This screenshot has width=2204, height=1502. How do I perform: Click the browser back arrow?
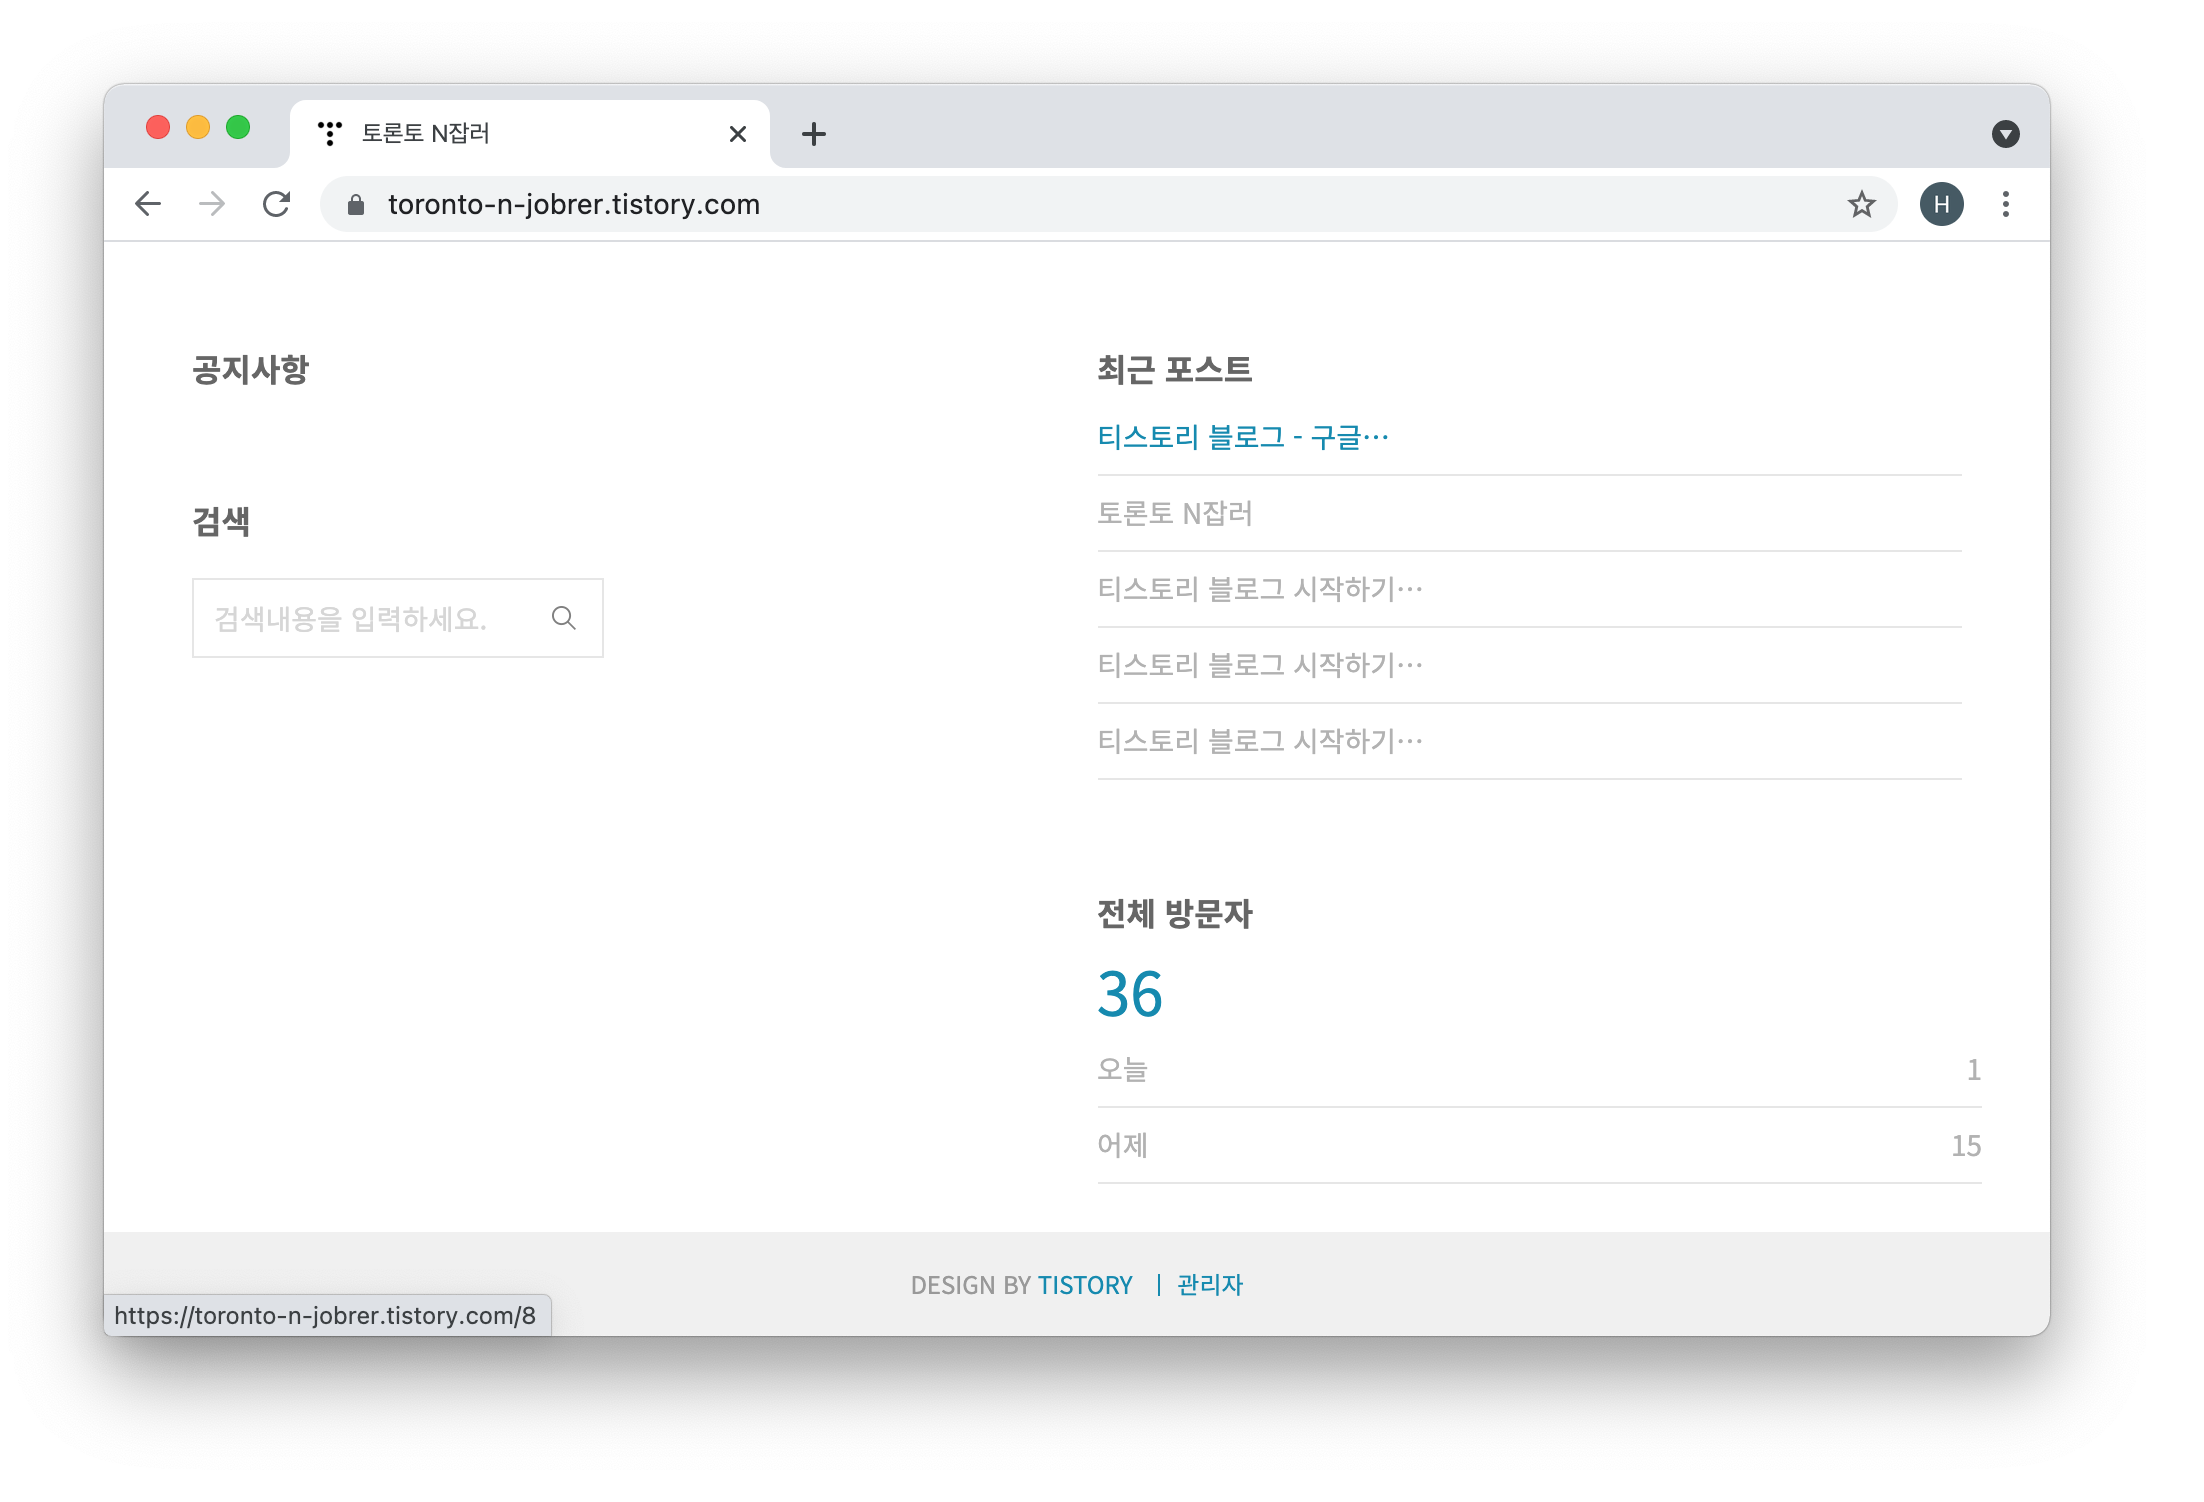point(148,205)
